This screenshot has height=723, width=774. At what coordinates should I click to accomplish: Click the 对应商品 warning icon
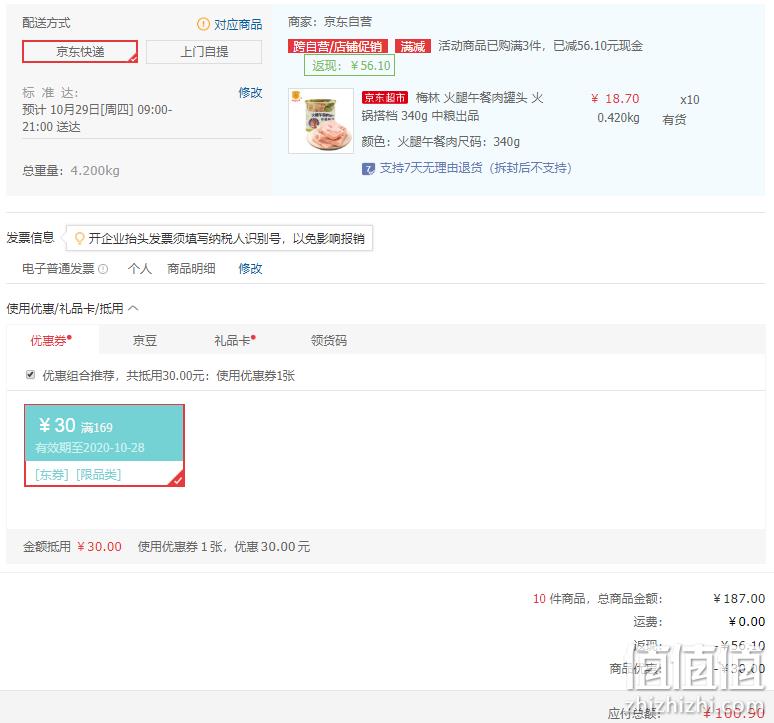tap(203, 24)
